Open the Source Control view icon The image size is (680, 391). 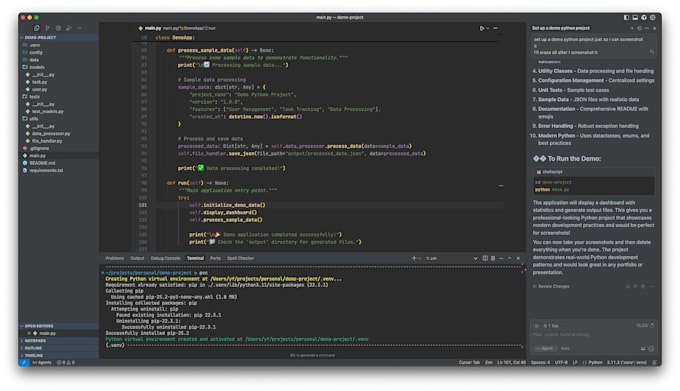click(47, 28)
